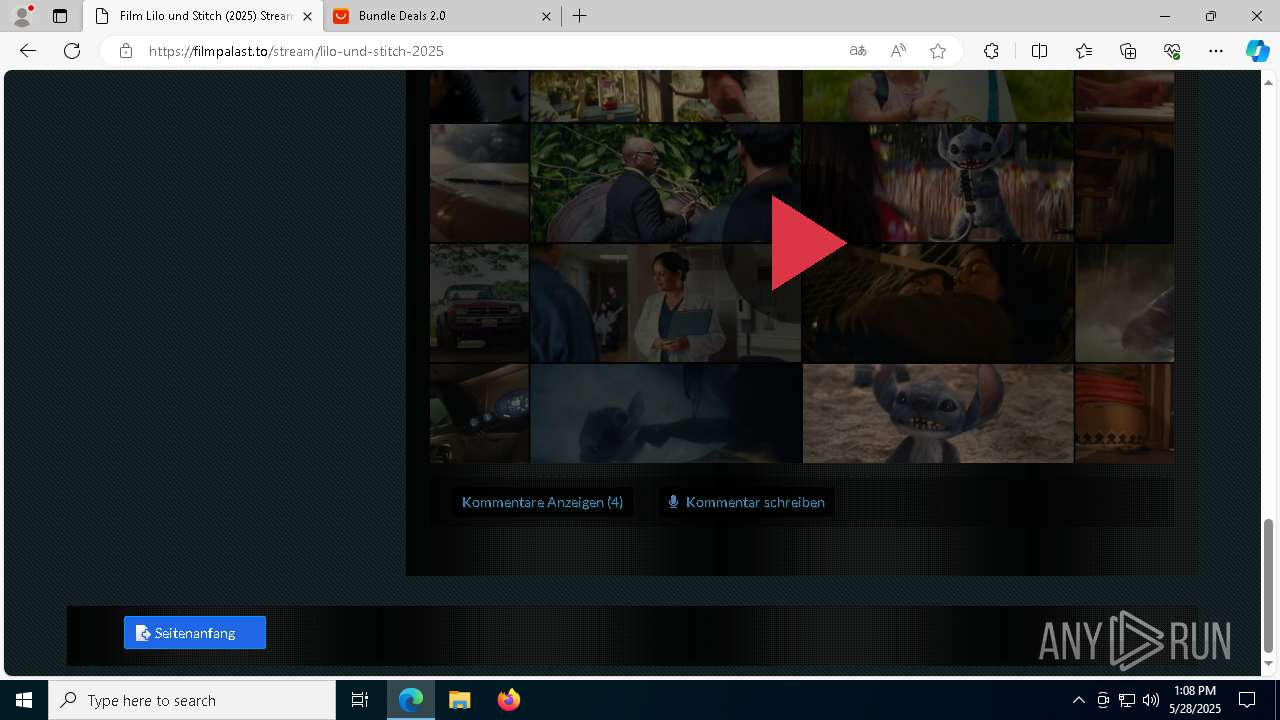Click the woman in white coat thumbnail
The image size is (1280, 720).
(x=666, y=303)
